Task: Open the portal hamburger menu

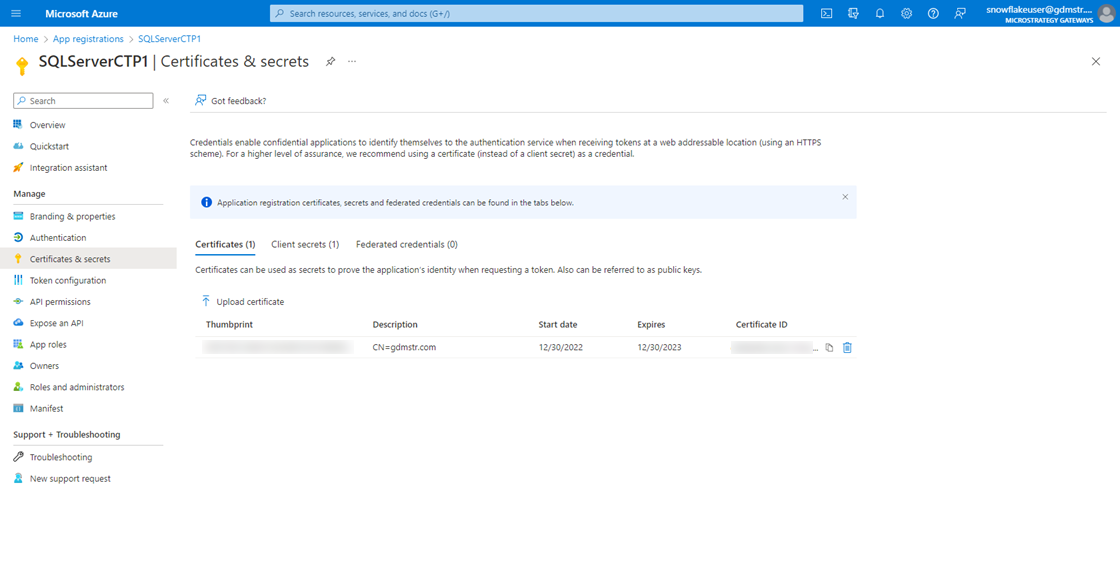Action: (15, 13)
